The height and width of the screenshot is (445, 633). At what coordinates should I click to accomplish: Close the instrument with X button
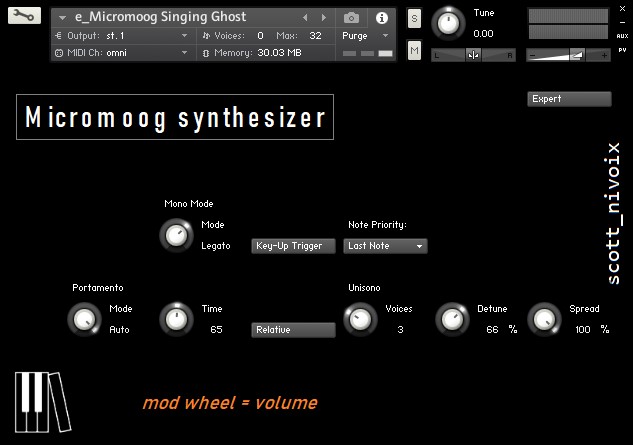click(622, 8)
